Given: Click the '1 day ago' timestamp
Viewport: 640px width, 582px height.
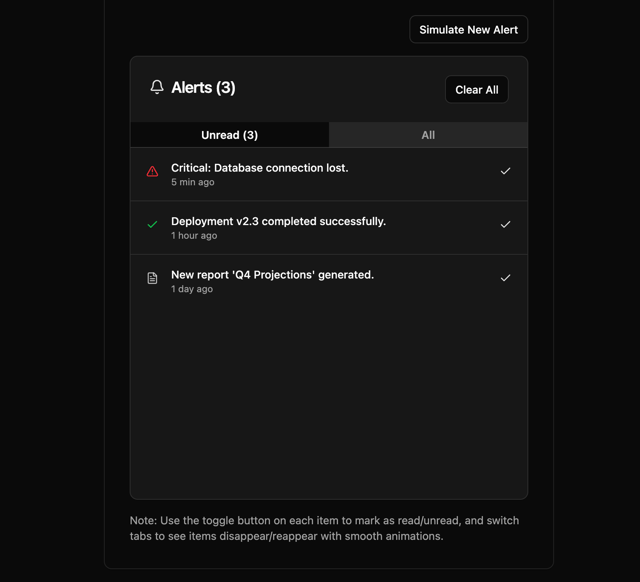Looking at the screenshot, I should point(192,289).
